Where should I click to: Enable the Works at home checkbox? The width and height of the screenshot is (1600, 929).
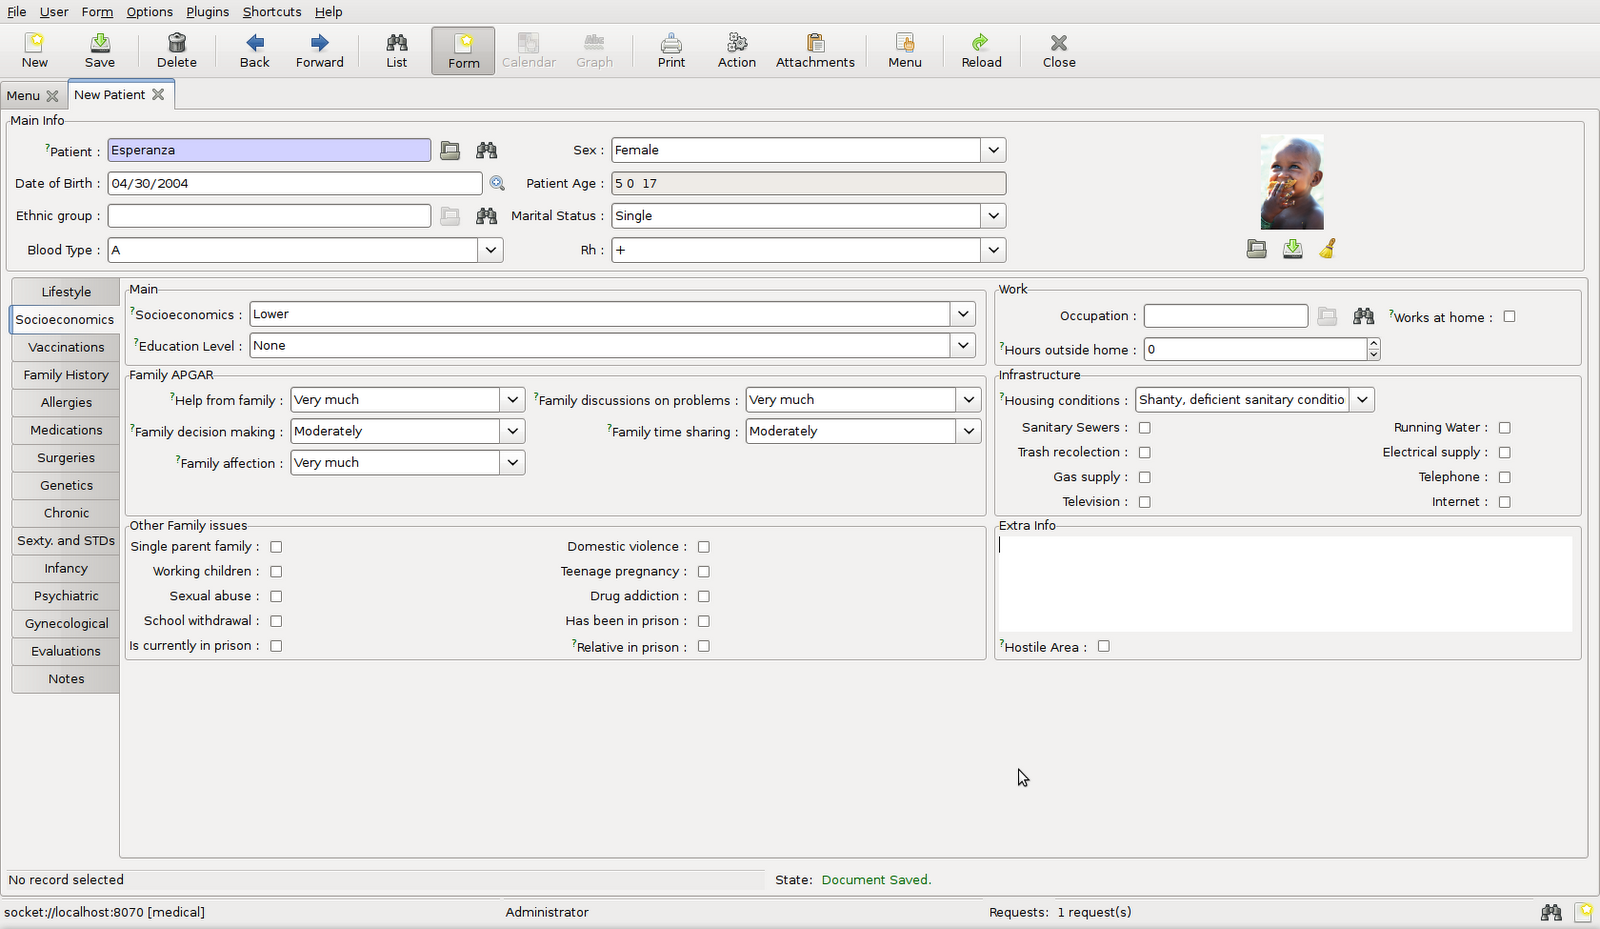[x=1510, y=317]
